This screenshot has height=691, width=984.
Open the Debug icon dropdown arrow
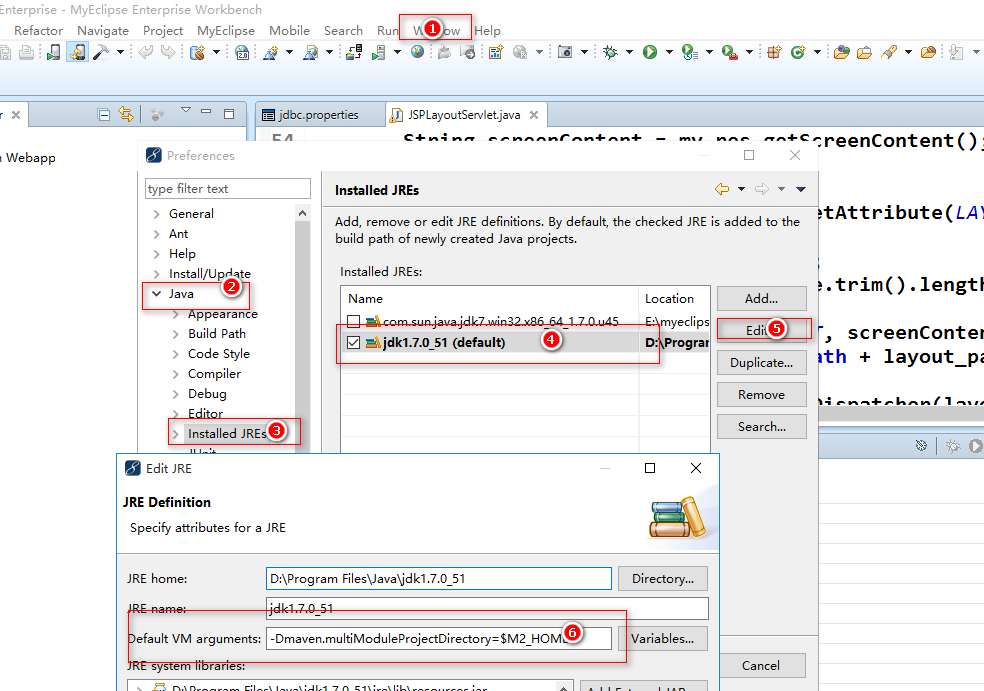(x=629, y=52)
